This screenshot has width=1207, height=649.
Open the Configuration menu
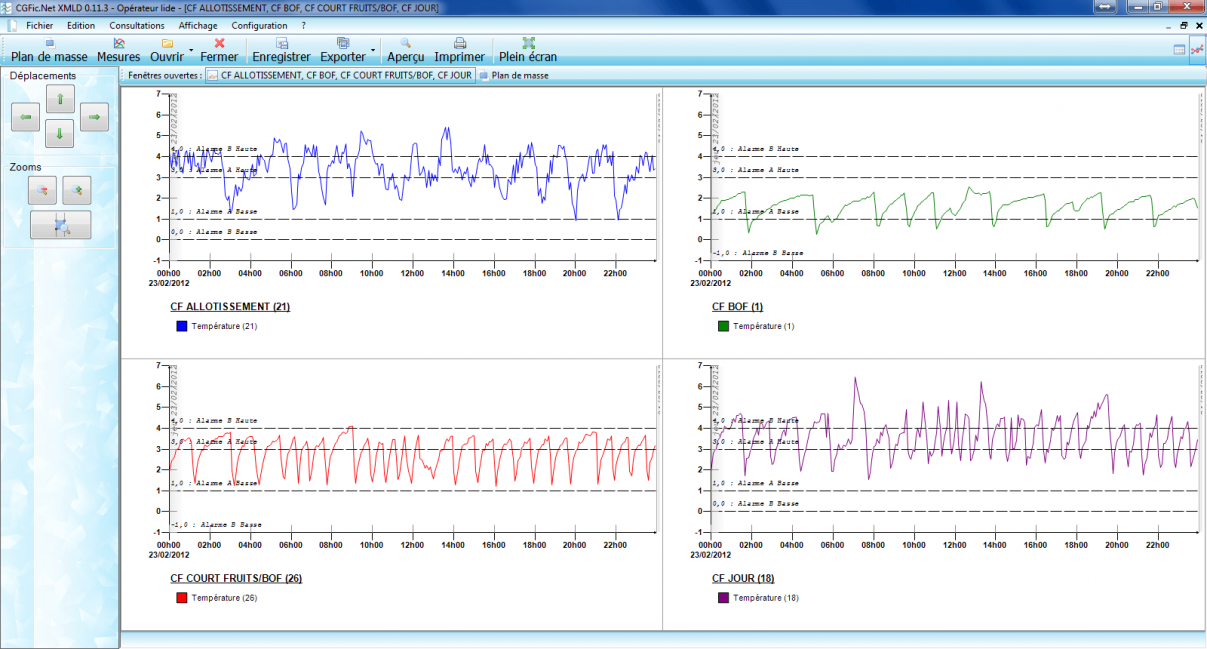(259, 25)
